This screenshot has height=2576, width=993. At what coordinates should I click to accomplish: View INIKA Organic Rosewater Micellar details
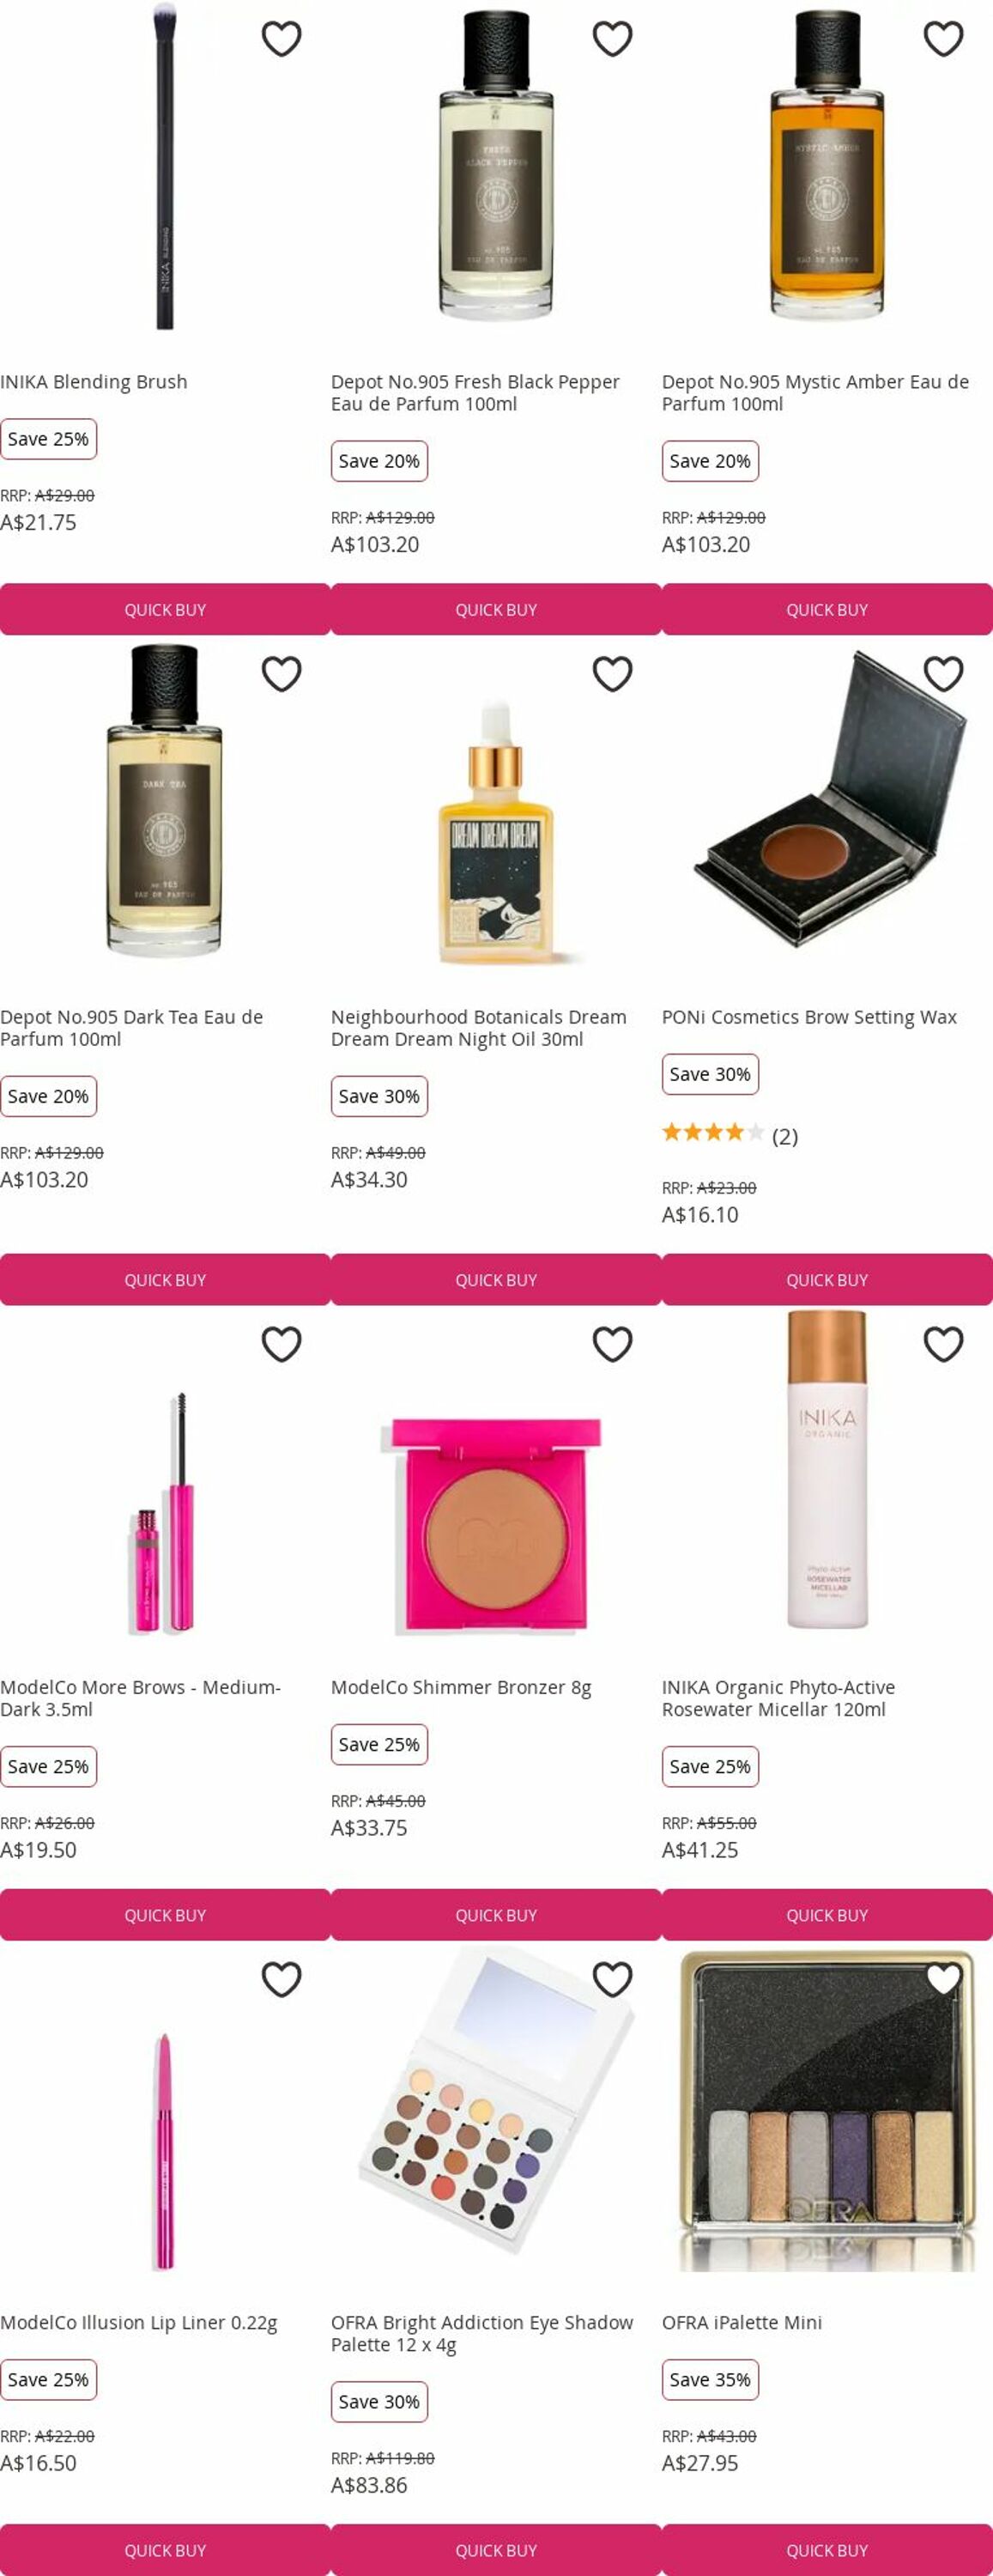(777, 1698)
